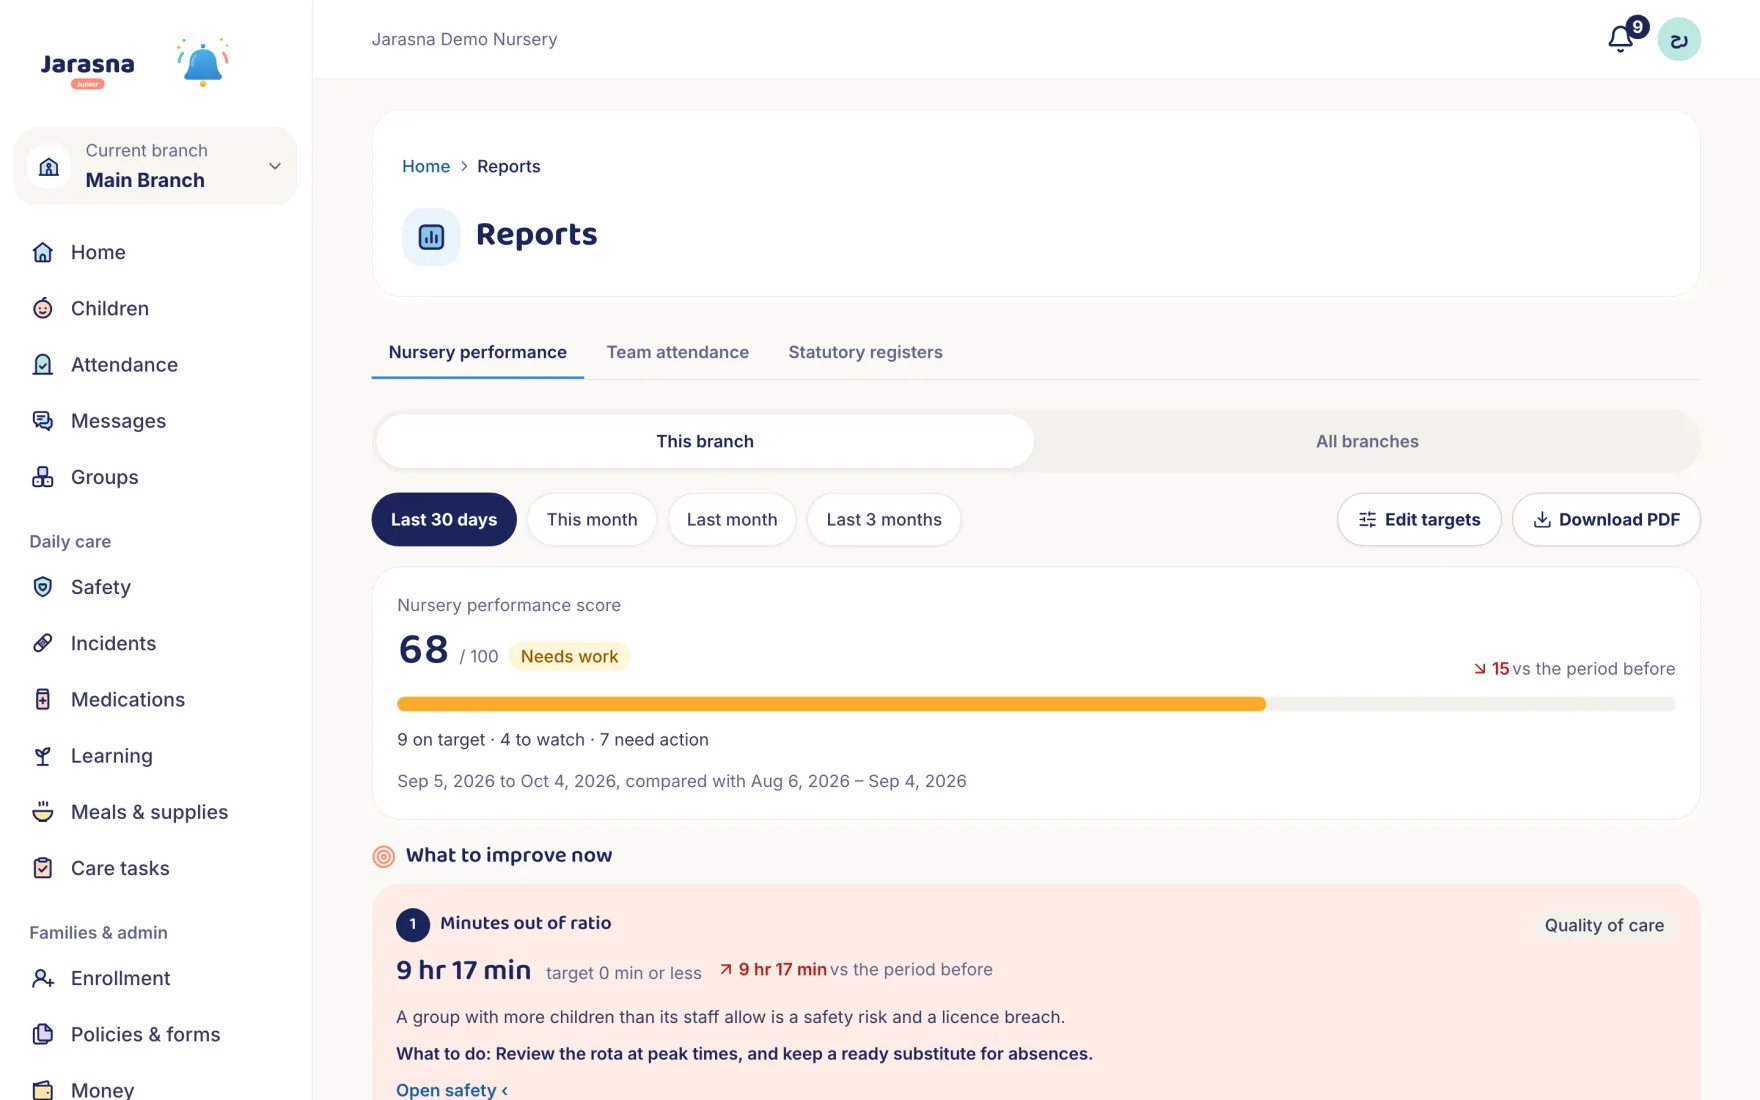Click the Enrollment person-plus icon

43,978
